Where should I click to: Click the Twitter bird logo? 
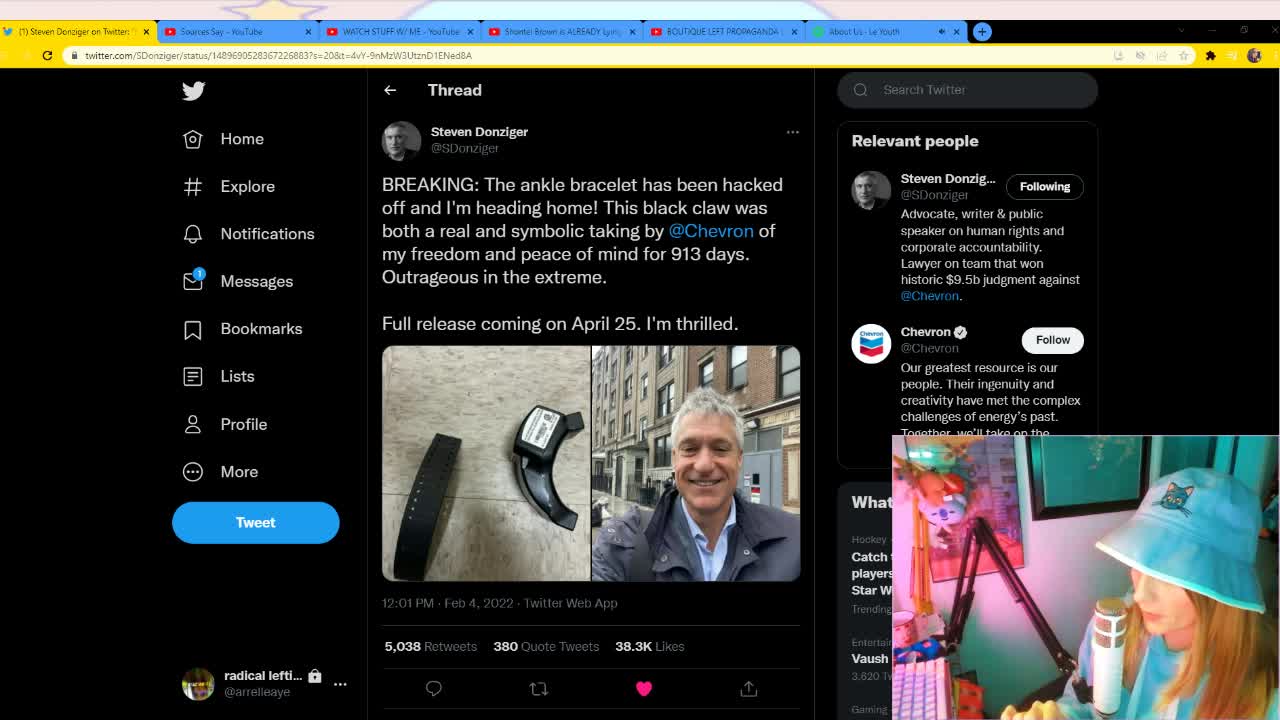(193, 91)
